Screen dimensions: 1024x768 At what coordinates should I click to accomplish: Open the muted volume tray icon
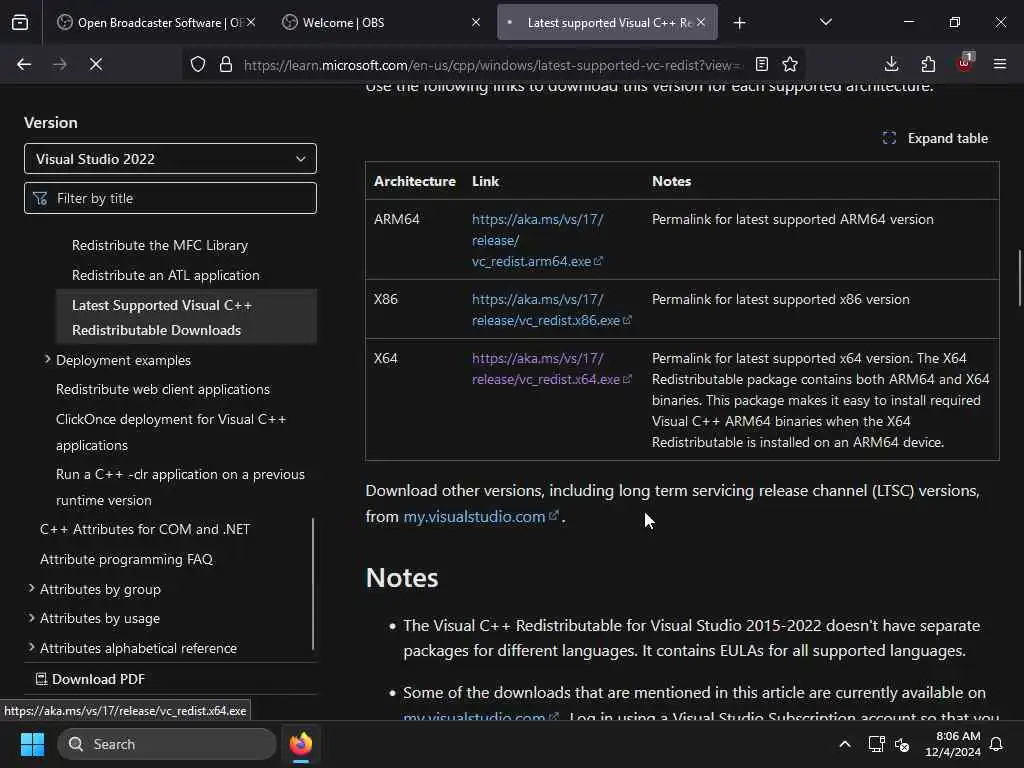click(903, 744)
